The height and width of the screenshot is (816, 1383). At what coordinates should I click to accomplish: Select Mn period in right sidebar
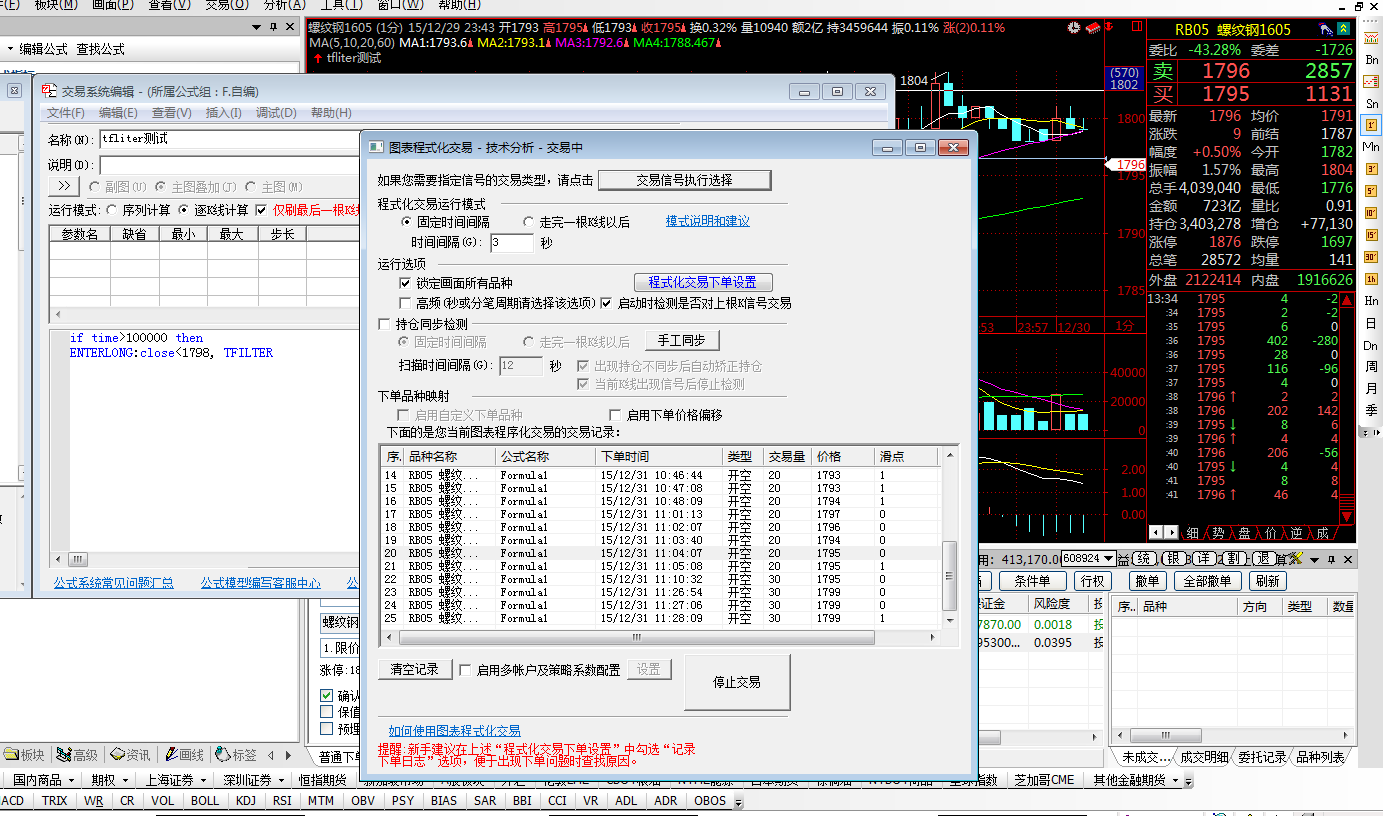[1371, 148]
